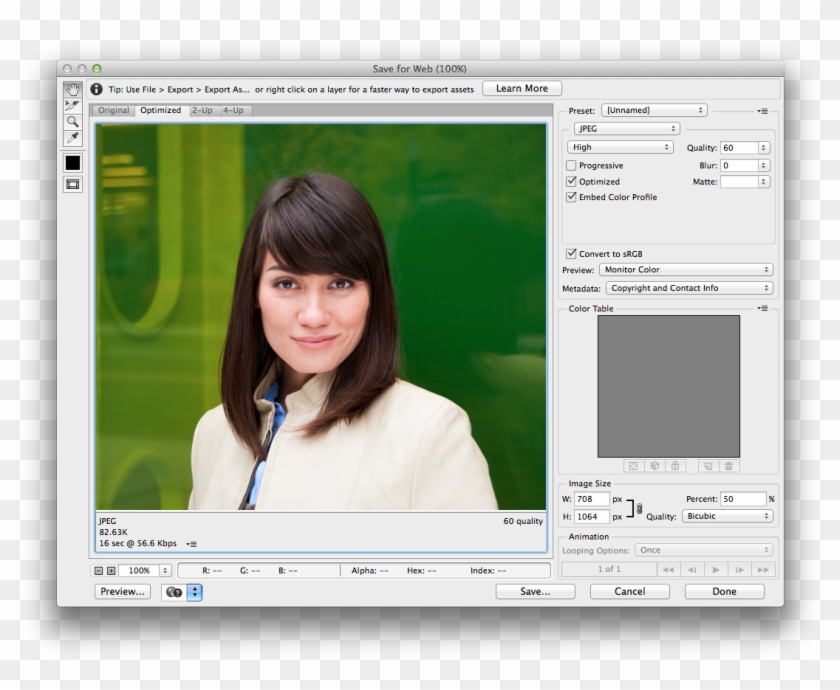Viewport: 840px width, 690px height.
Task: Uncheck the Optimized option
Action: [571, 181]
